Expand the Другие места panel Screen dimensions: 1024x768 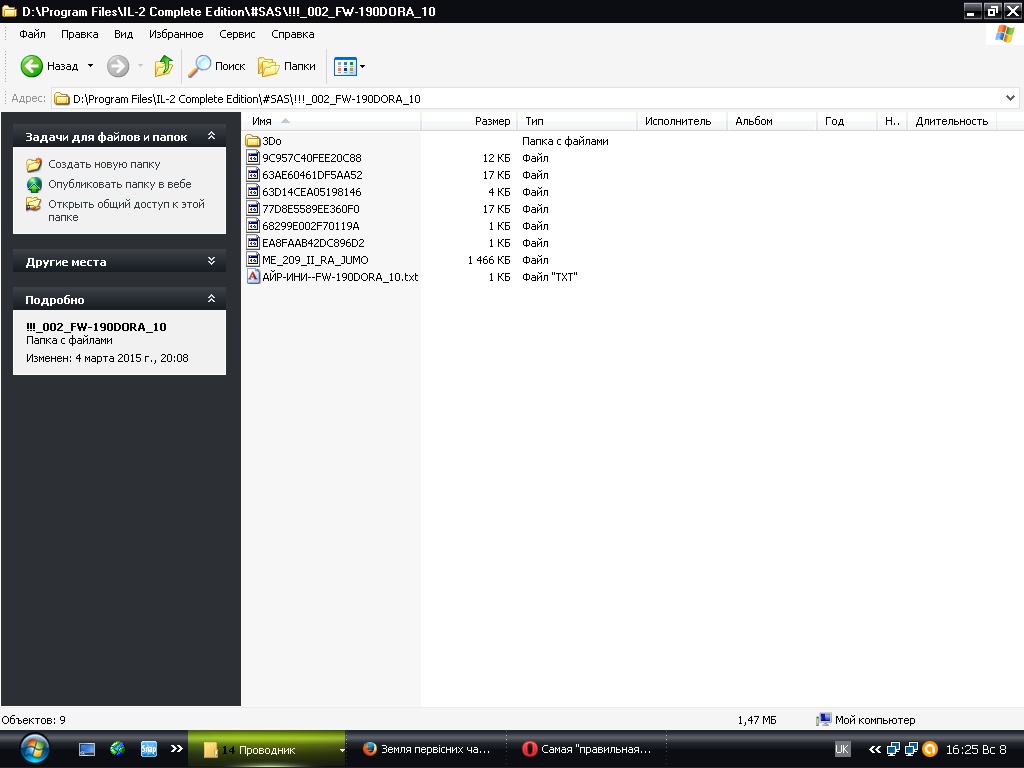(x=211, y=261)
